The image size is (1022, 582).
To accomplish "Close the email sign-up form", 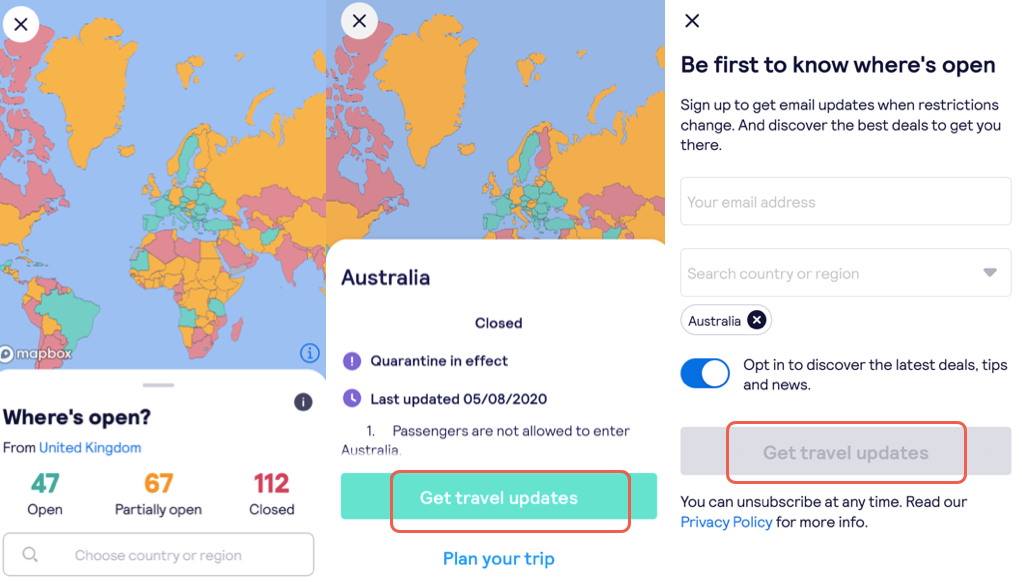I will (692, 21).
